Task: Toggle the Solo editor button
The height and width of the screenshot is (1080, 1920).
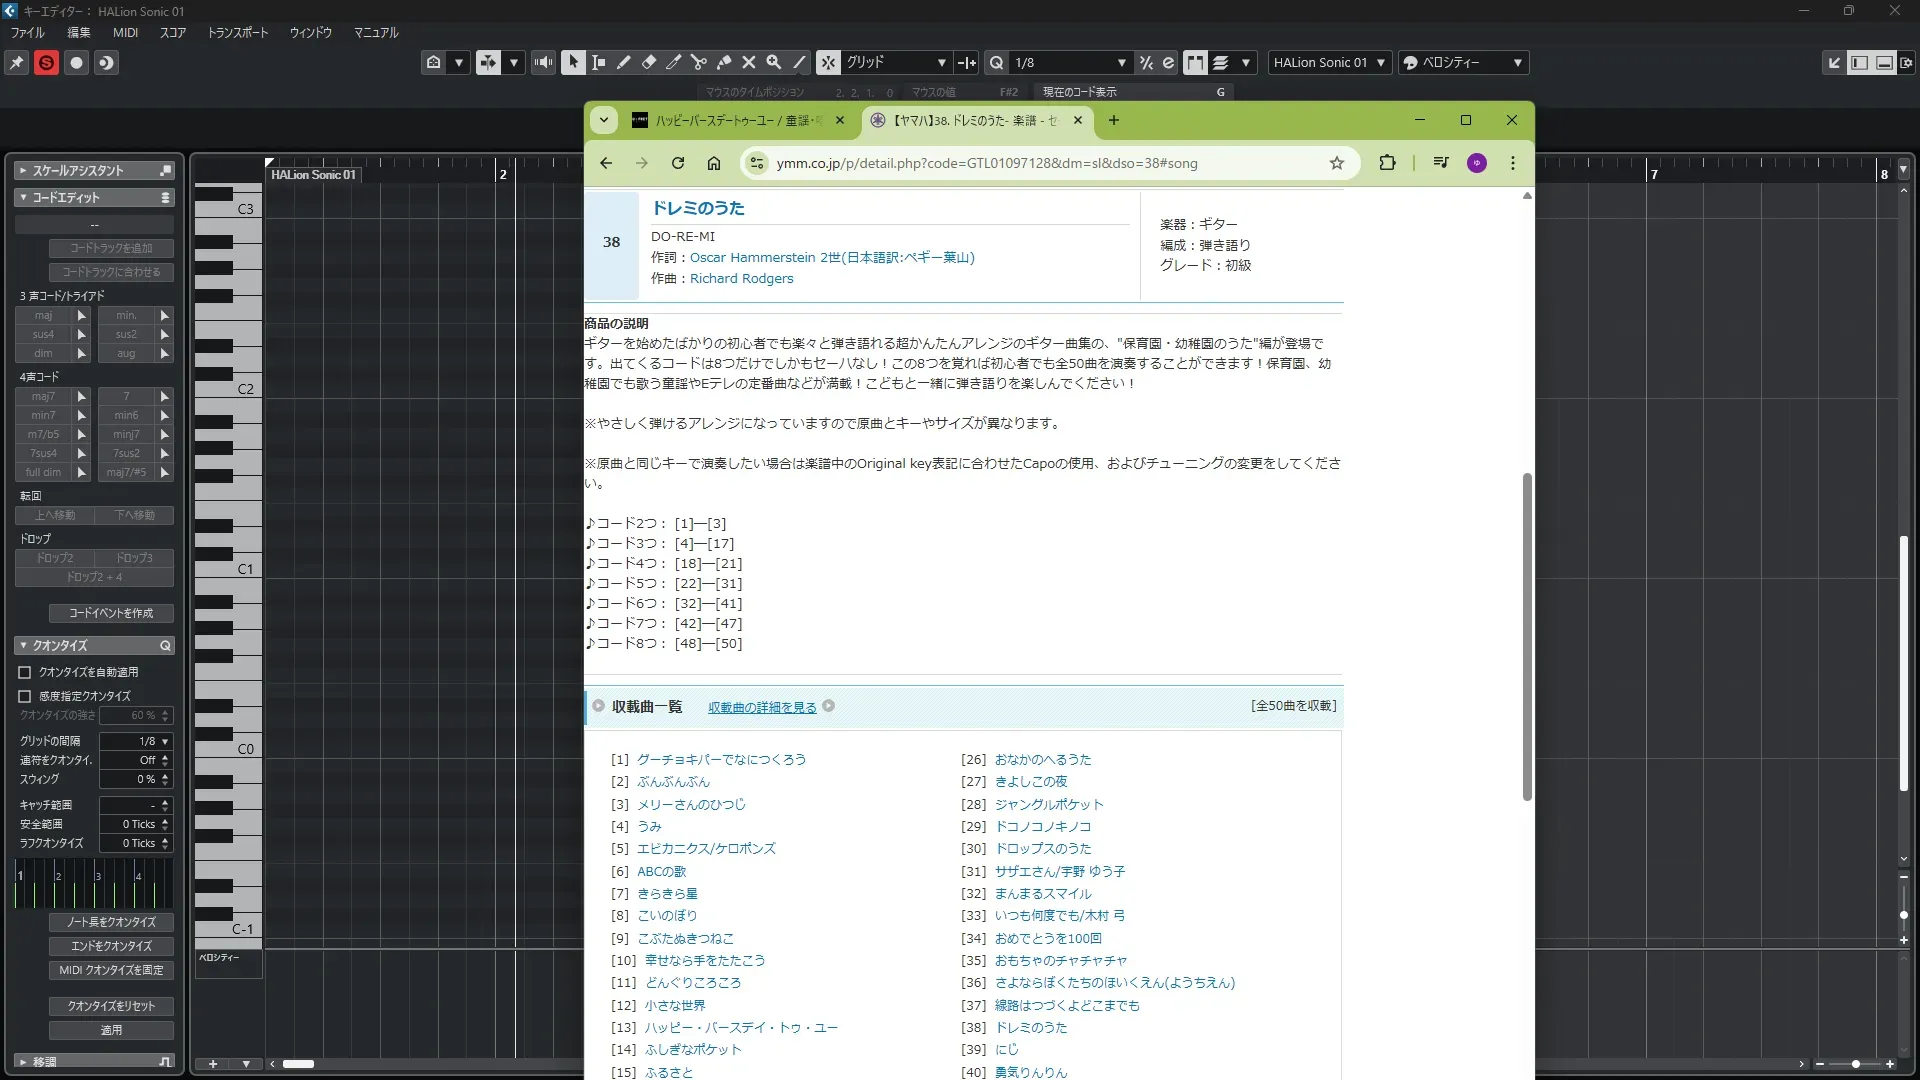Action: pyautogui.click(x=46, y=63)
